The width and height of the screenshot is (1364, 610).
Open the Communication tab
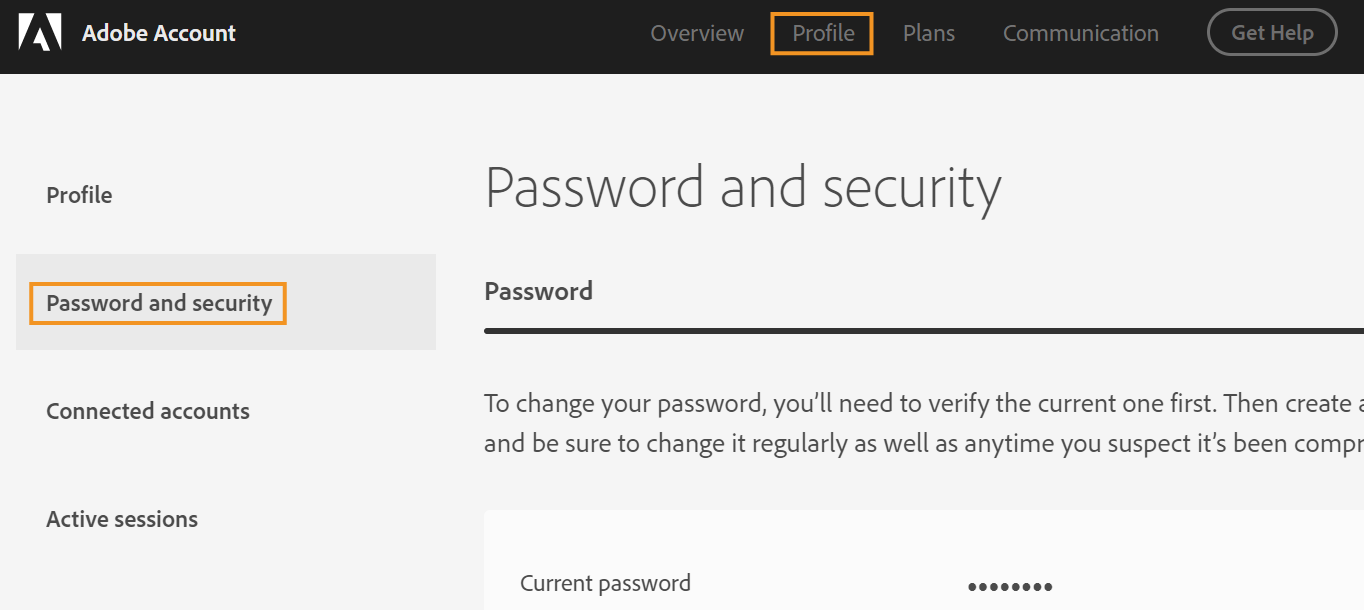(x=1080, y=33)
